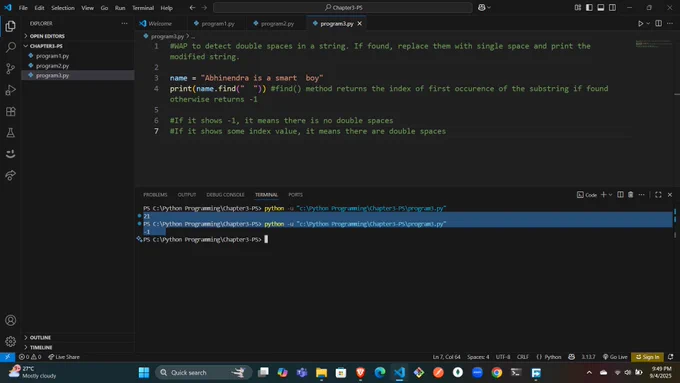Image resolution: width=680 pixels, height=383 pixels.
Task: Open the Testing flask view
Action: pos(10,133)
